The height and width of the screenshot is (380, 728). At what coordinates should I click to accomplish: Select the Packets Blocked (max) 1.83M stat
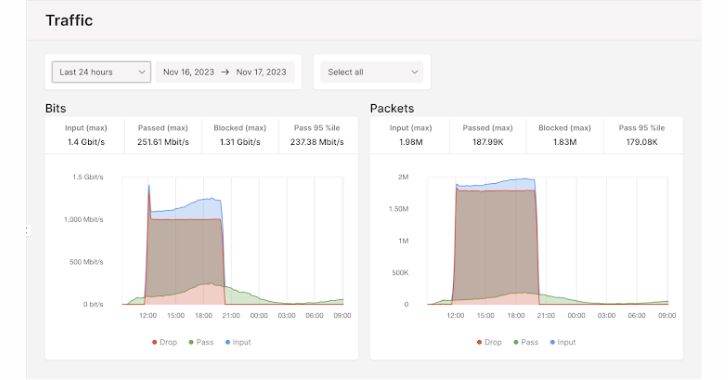pyautogui.click(x=565, y=135)
